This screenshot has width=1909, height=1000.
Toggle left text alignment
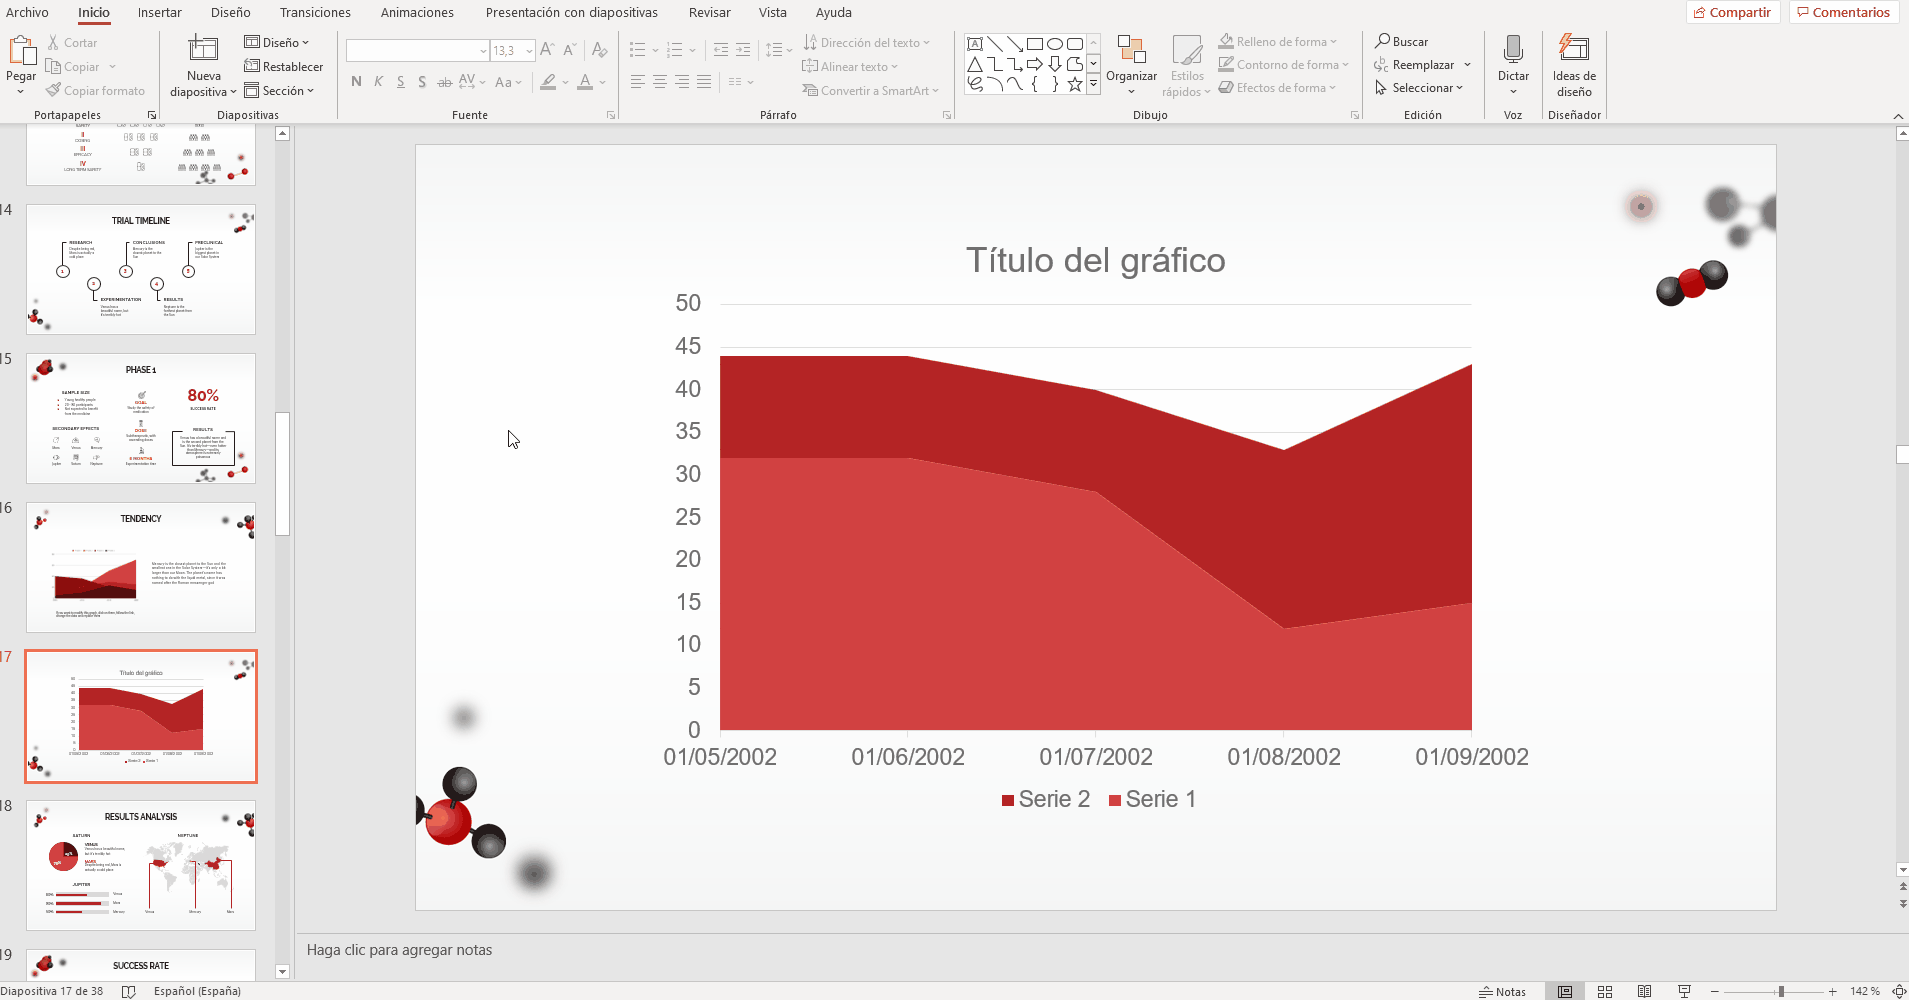click(637, 82)
